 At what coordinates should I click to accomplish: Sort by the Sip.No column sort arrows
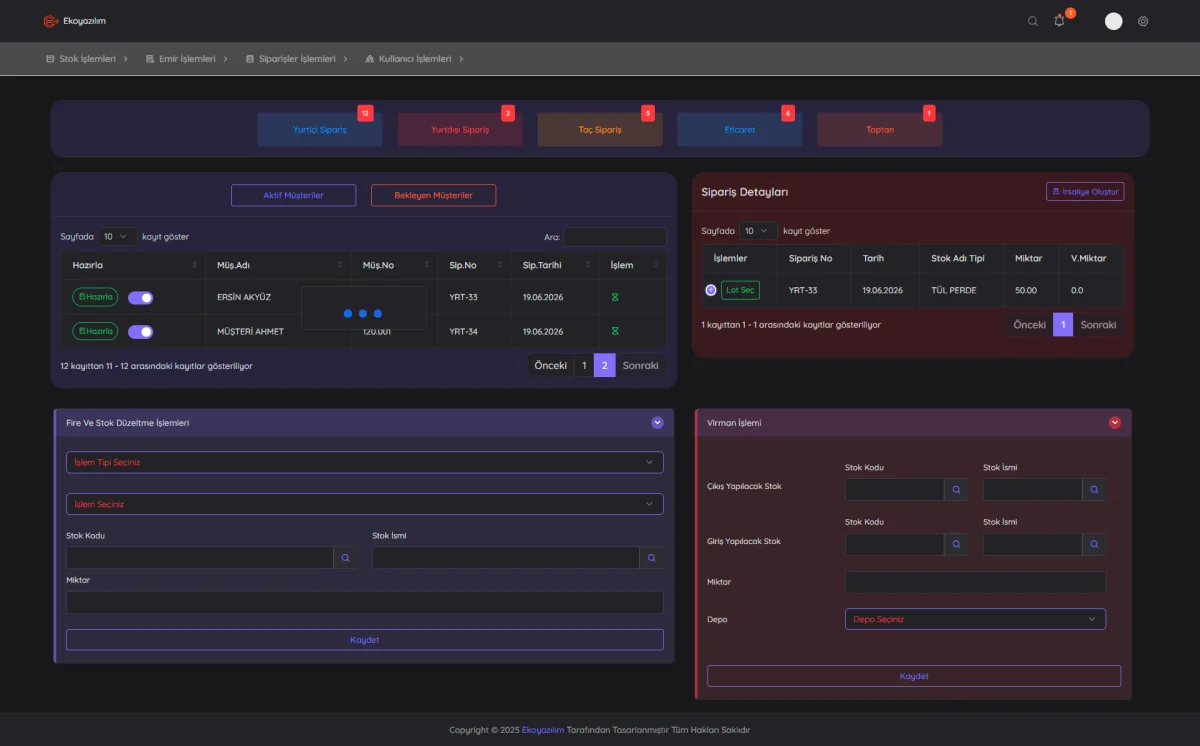pos(500,265)
